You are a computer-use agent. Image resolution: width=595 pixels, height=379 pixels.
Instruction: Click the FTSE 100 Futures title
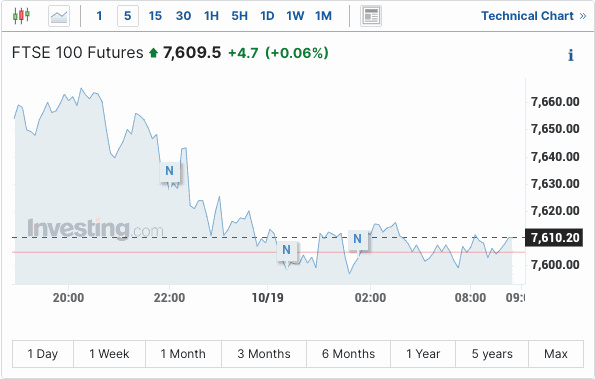pos(77,53)
